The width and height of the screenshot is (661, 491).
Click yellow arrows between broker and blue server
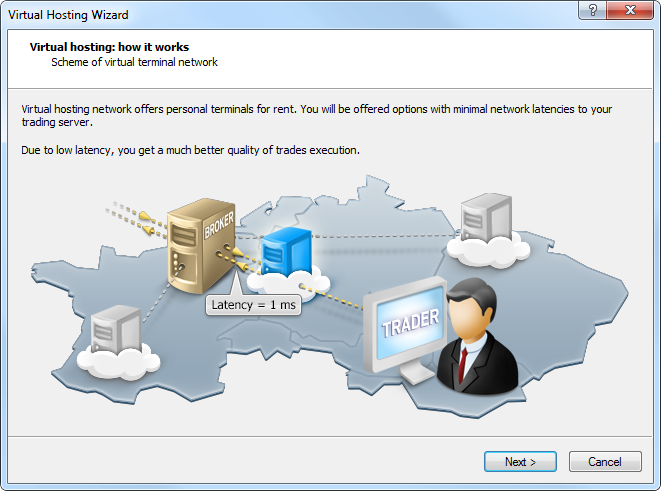(238, 258)
